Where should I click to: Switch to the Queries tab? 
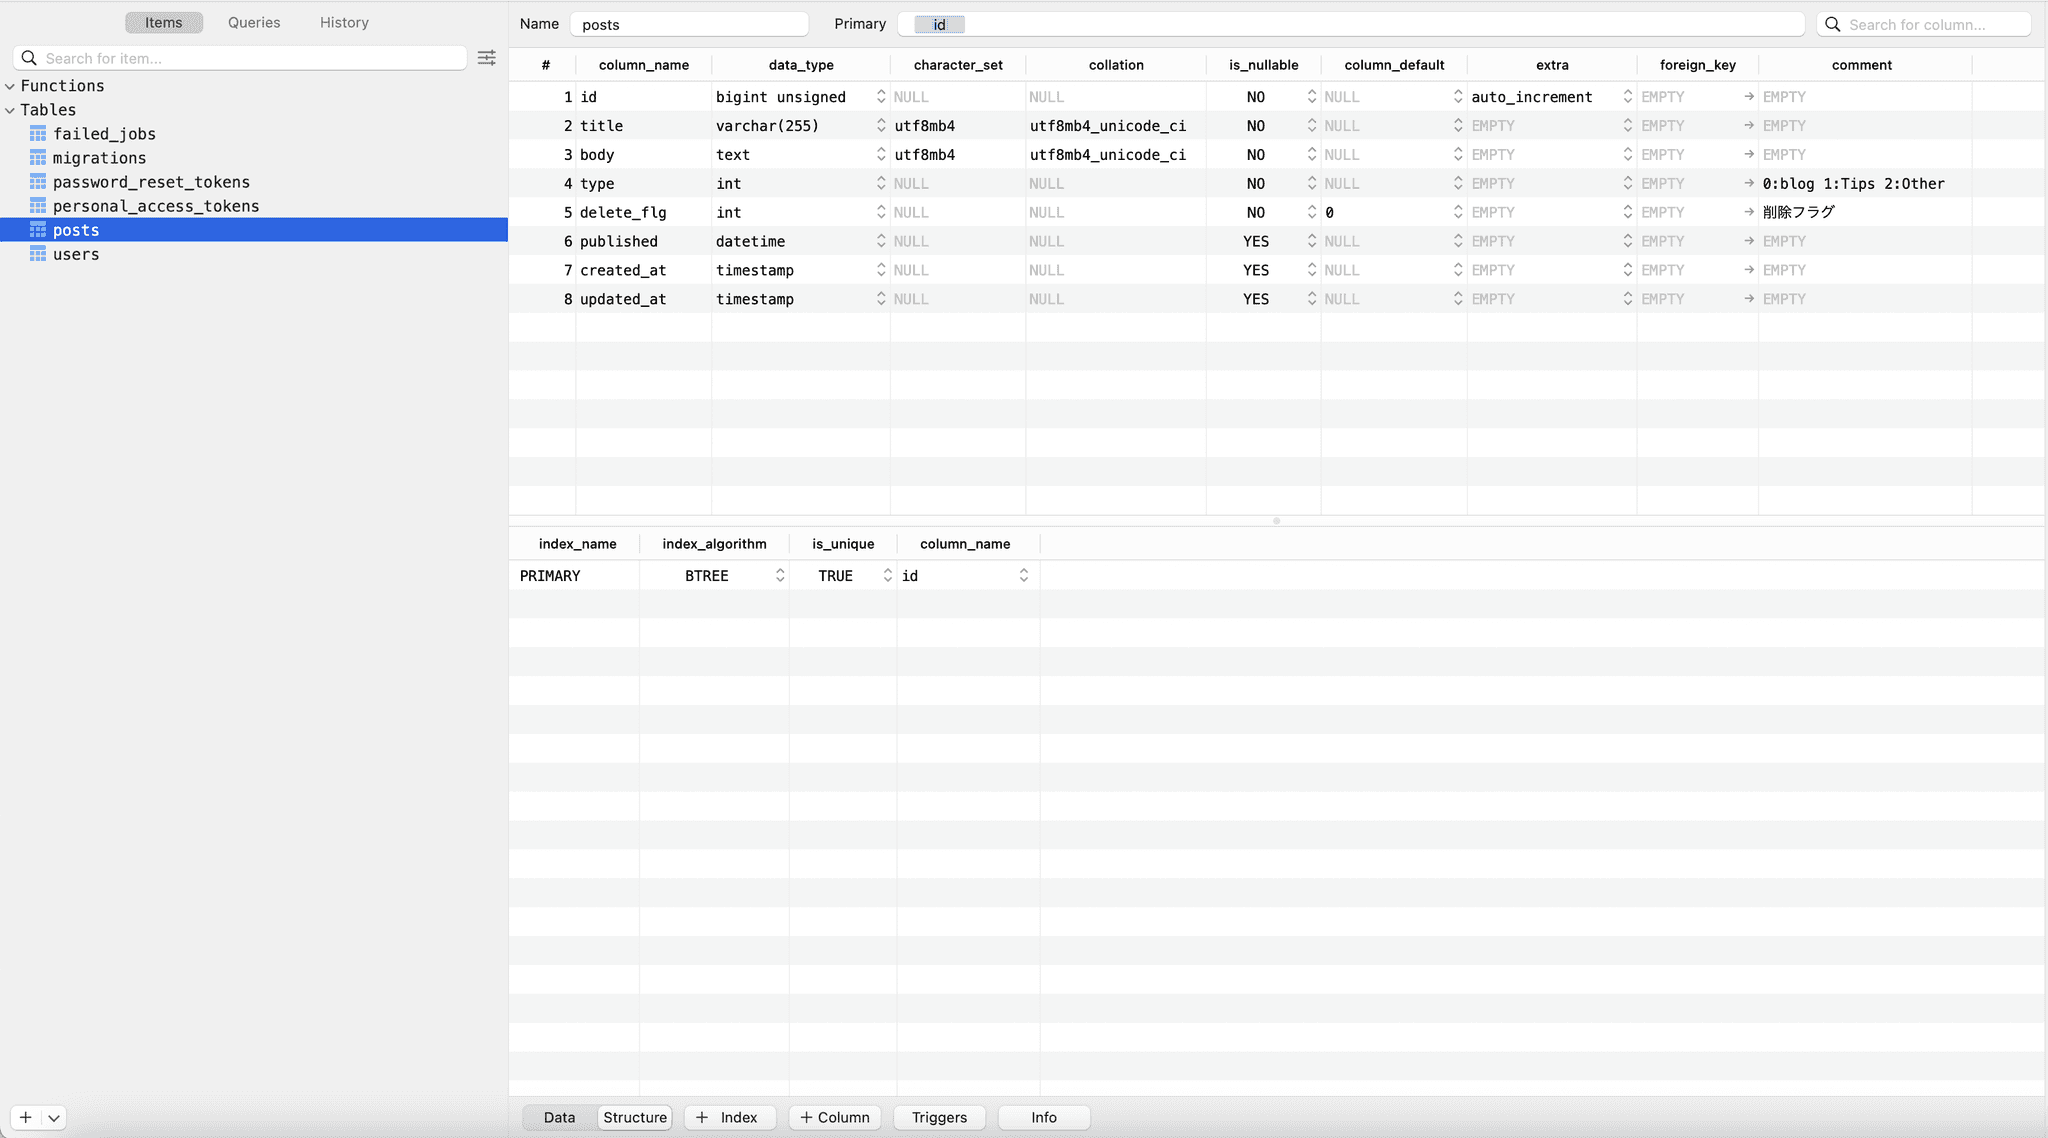(253, 22)
